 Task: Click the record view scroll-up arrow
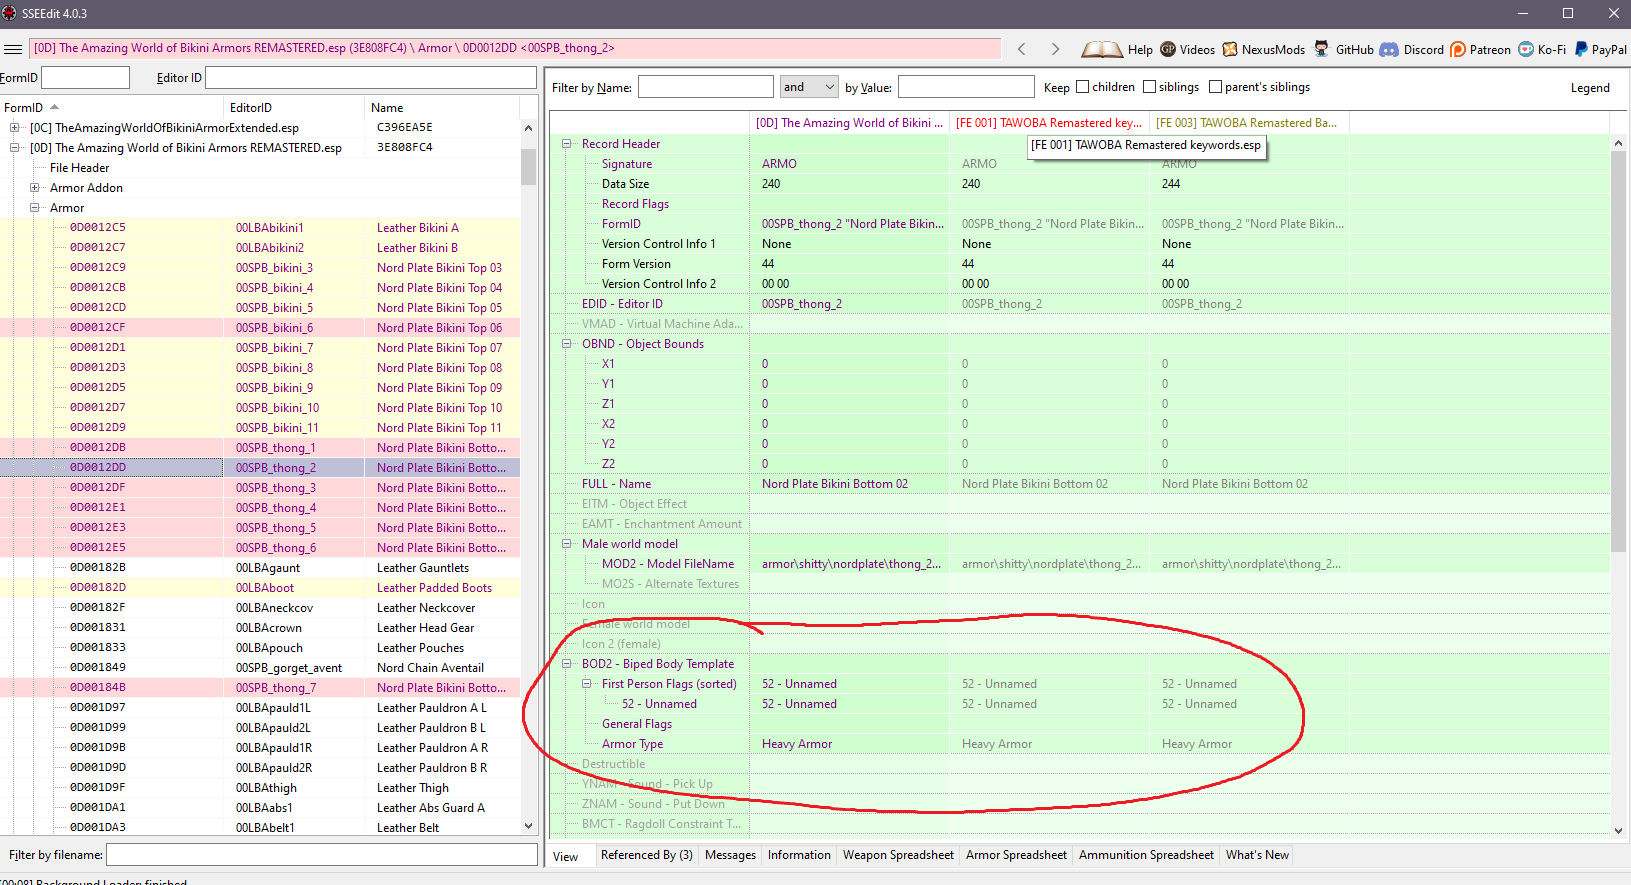pyautogui.click(x=1619, y=143)
